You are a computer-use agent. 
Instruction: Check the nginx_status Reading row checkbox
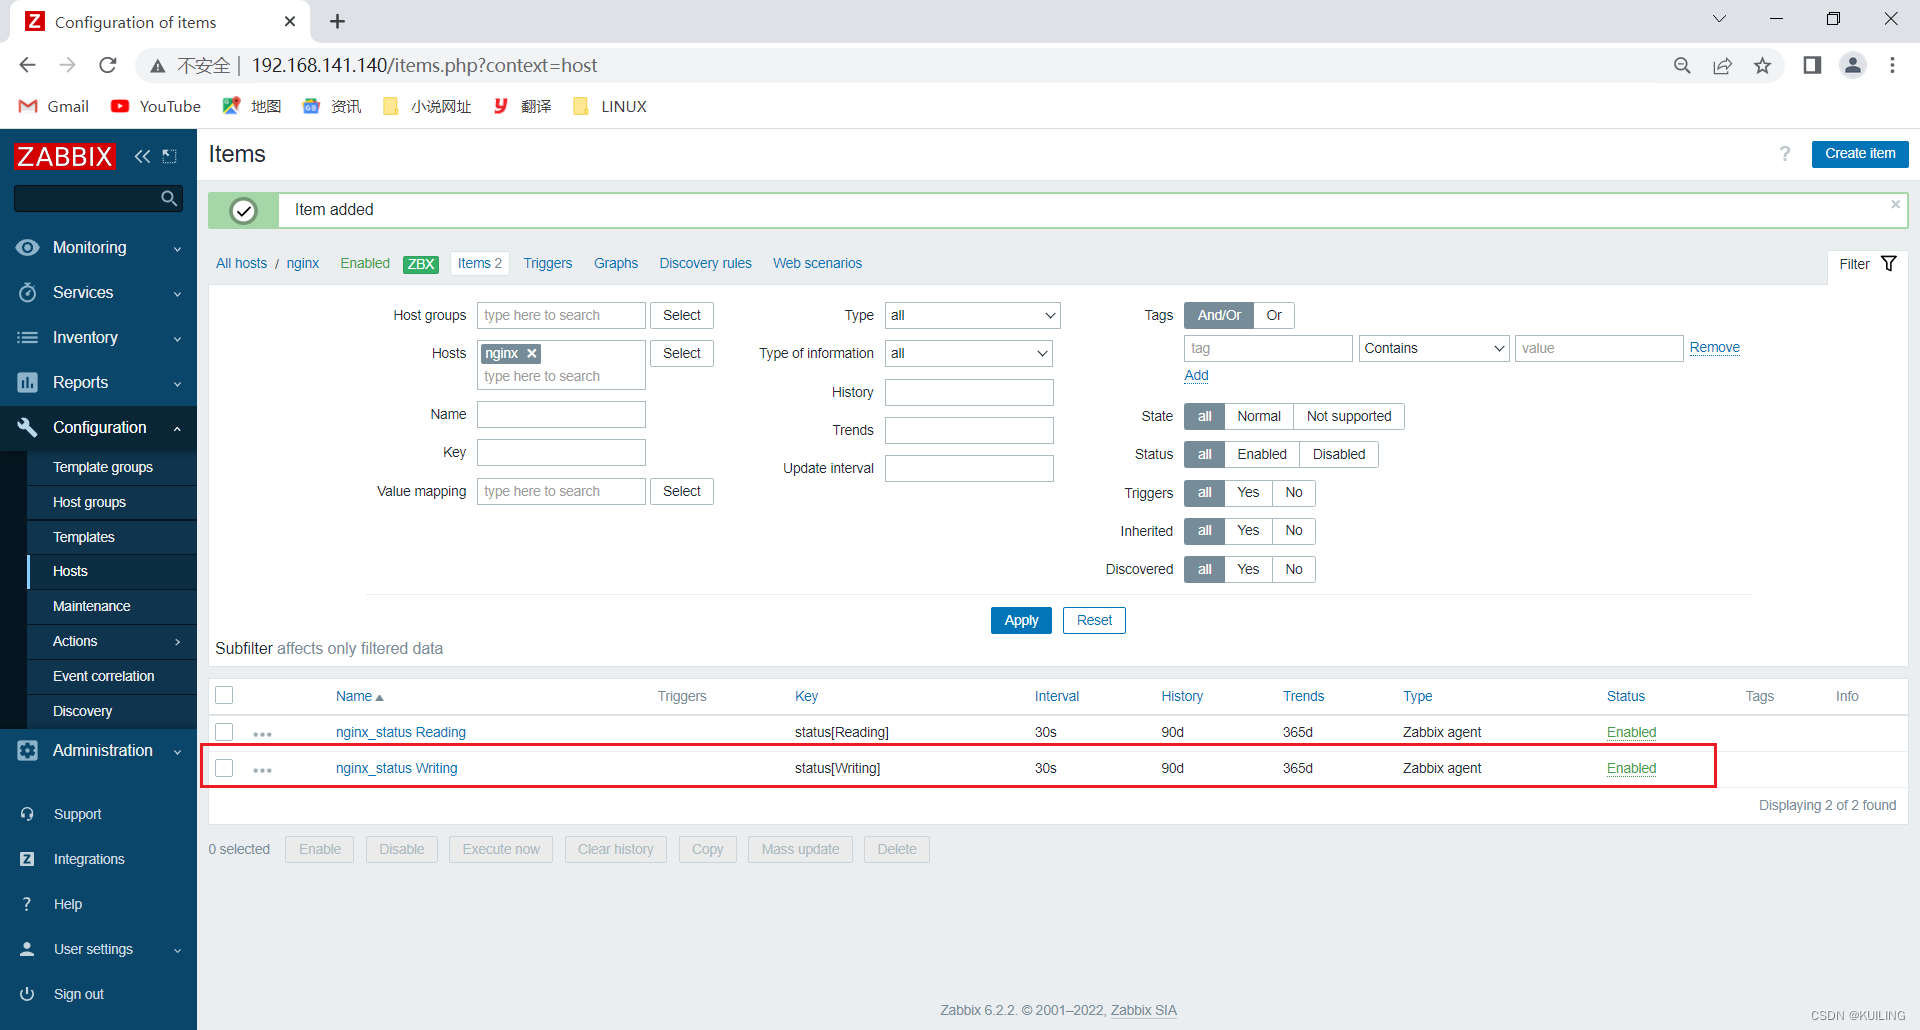[224, 732]
